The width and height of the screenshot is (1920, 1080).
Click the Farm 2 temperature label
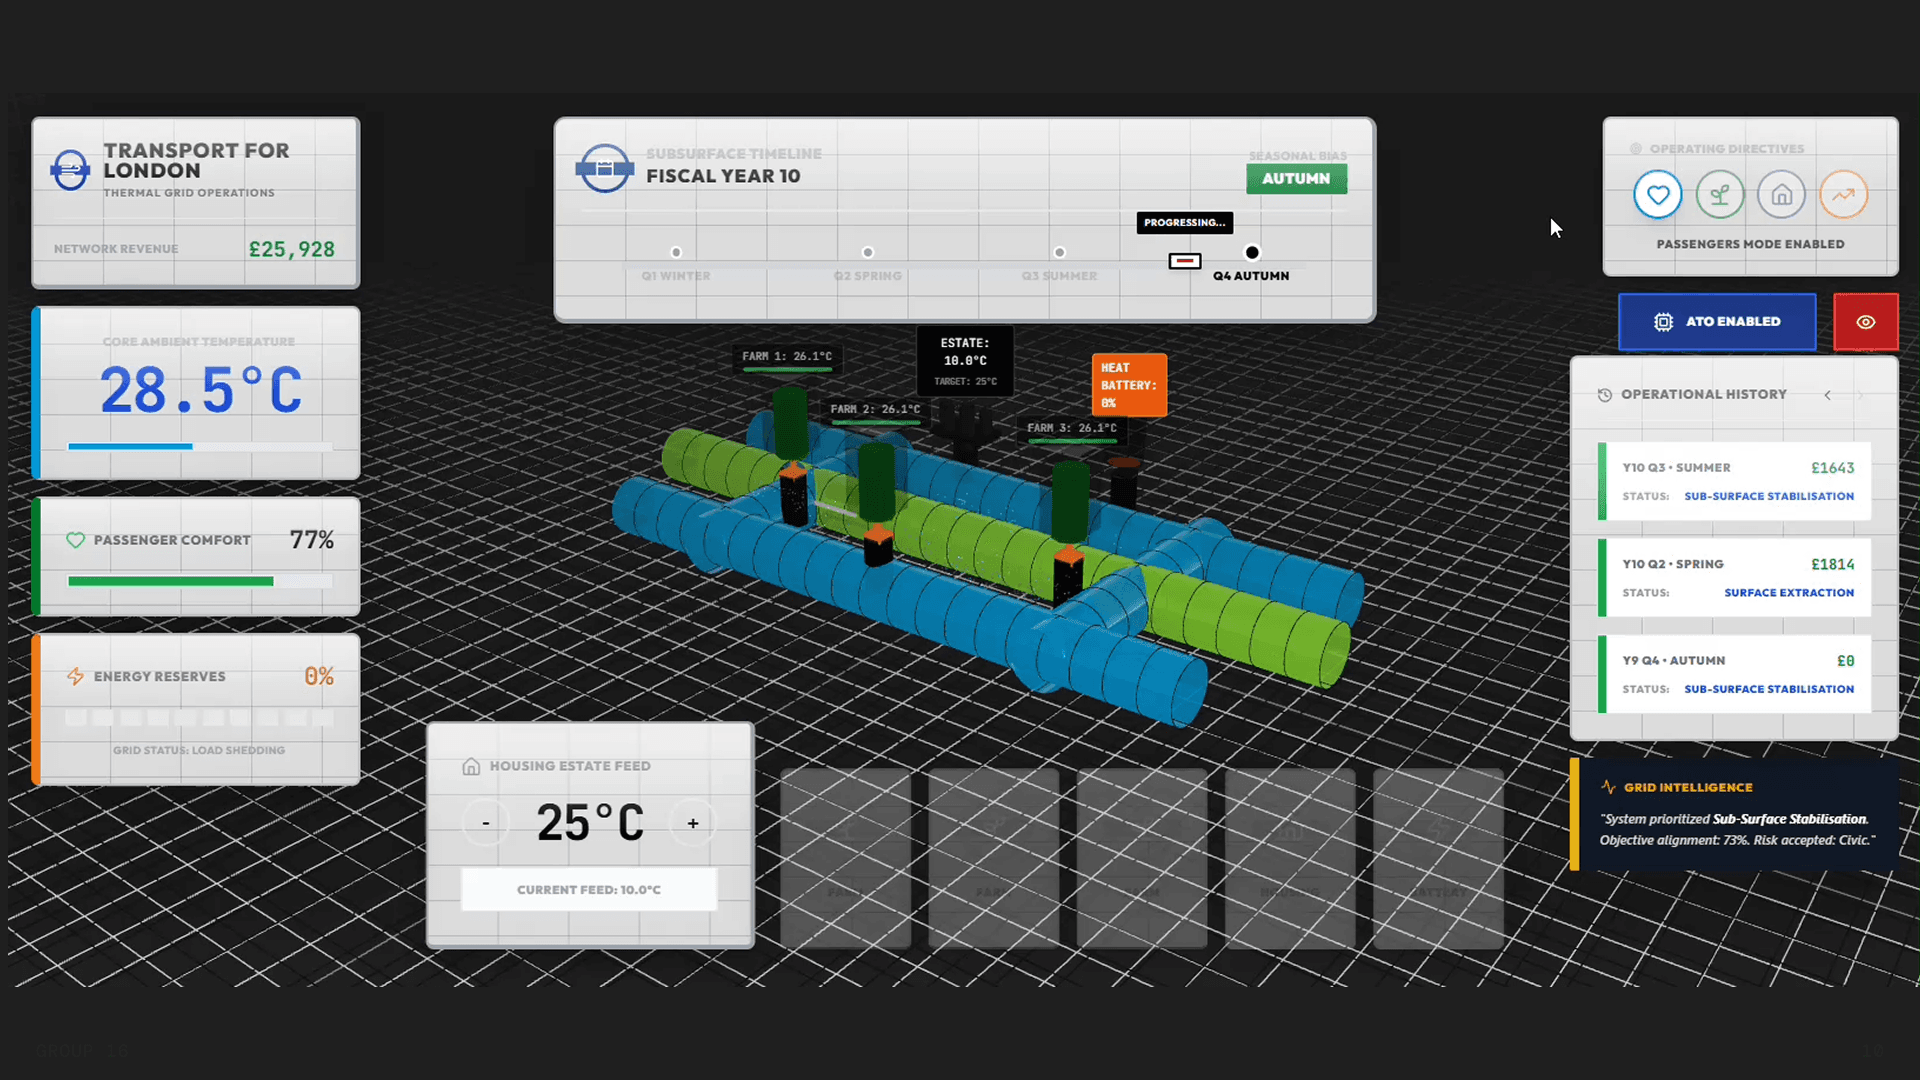pyautogui.click(x=875, y=410)
